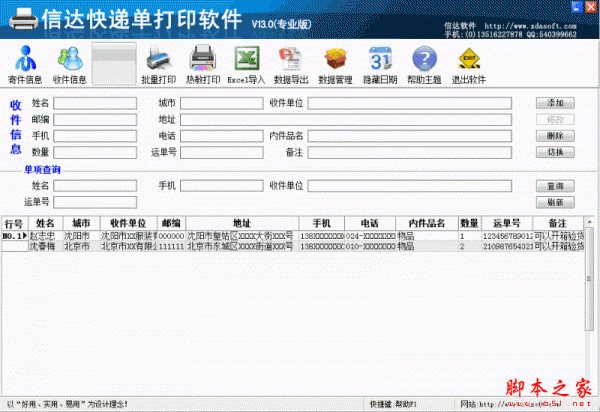
Task: Click the 姓名 column header
Action: click(x=45, y=223)
